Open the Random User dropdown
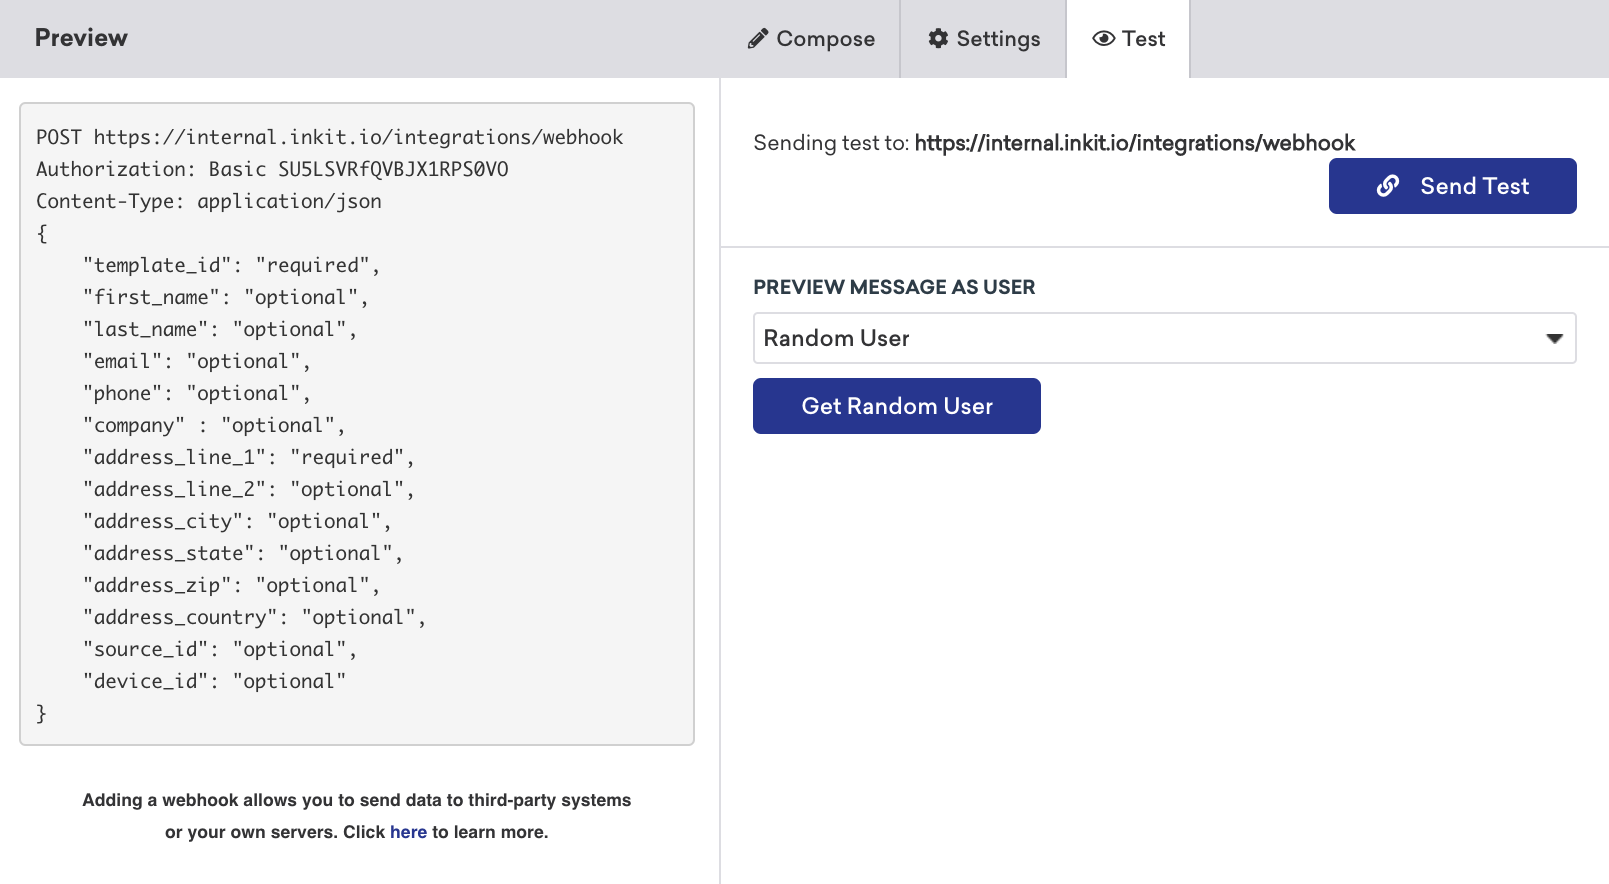Viewport: 1609px width, 884px height. click(1164, 338)
